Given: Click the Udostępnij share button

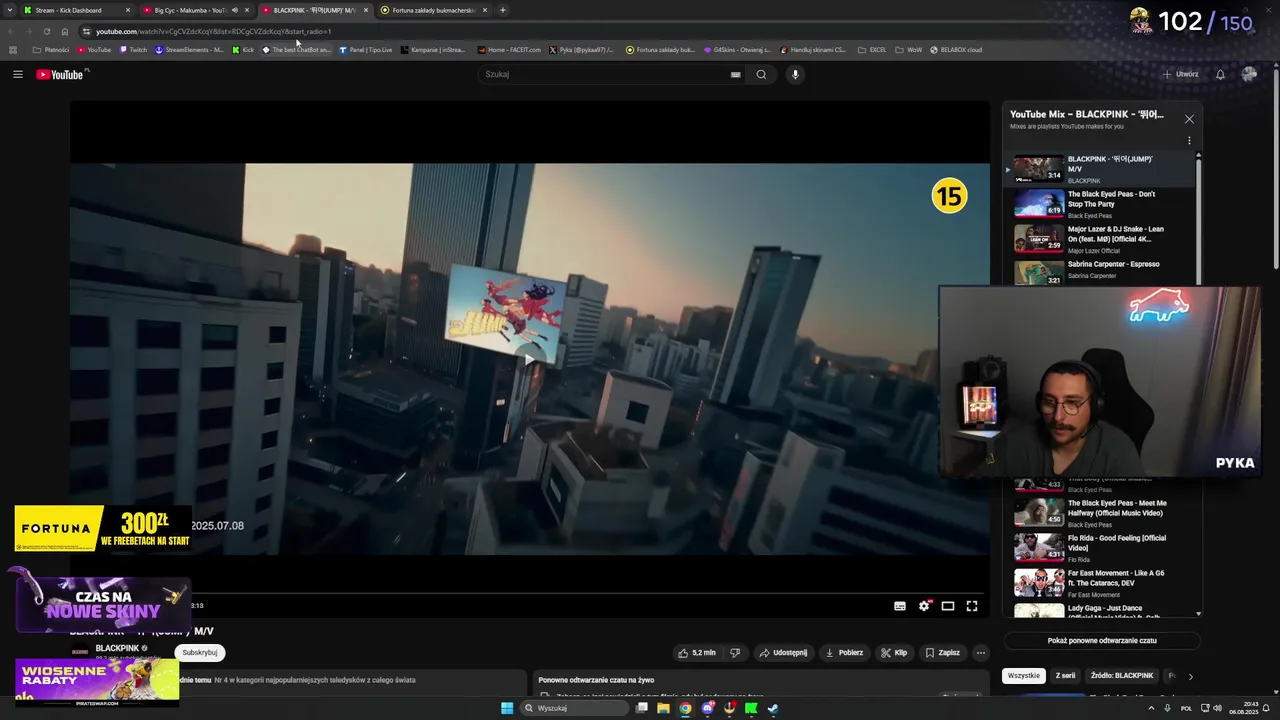Looking at the screenshot, I should 783,653.
